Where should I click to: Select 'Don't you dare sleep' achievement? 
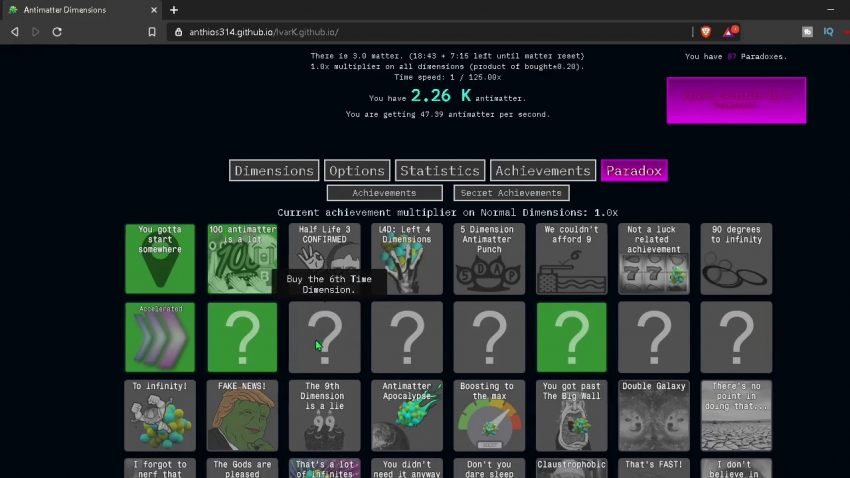(489, 468)
